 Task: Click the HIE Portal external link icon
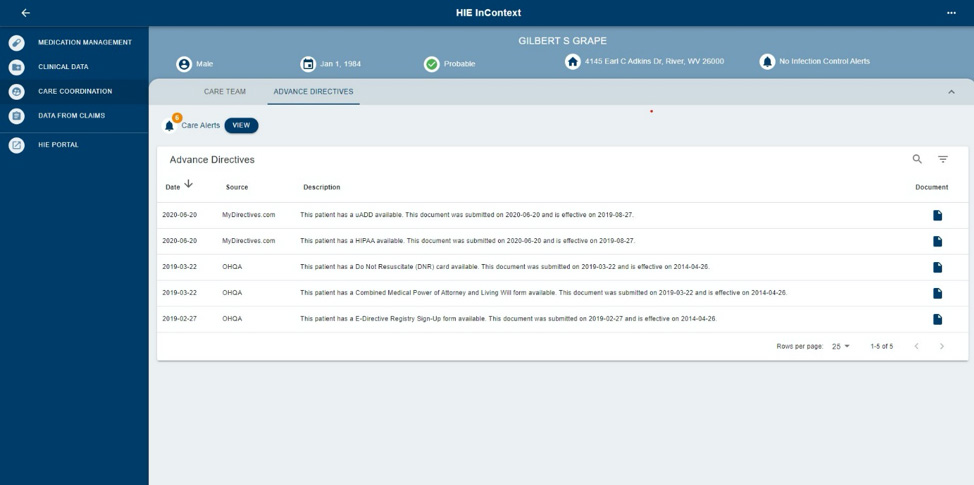pyautogui.click(x=17, y=145)
